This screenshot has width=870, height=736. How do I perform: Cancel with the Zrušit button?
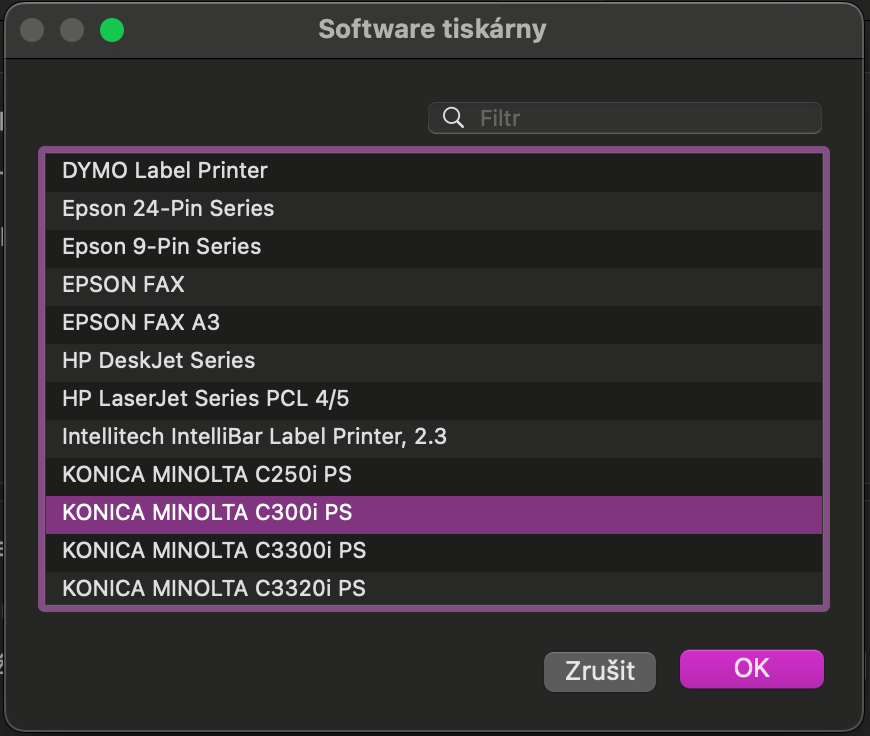(x=600, y=672)
